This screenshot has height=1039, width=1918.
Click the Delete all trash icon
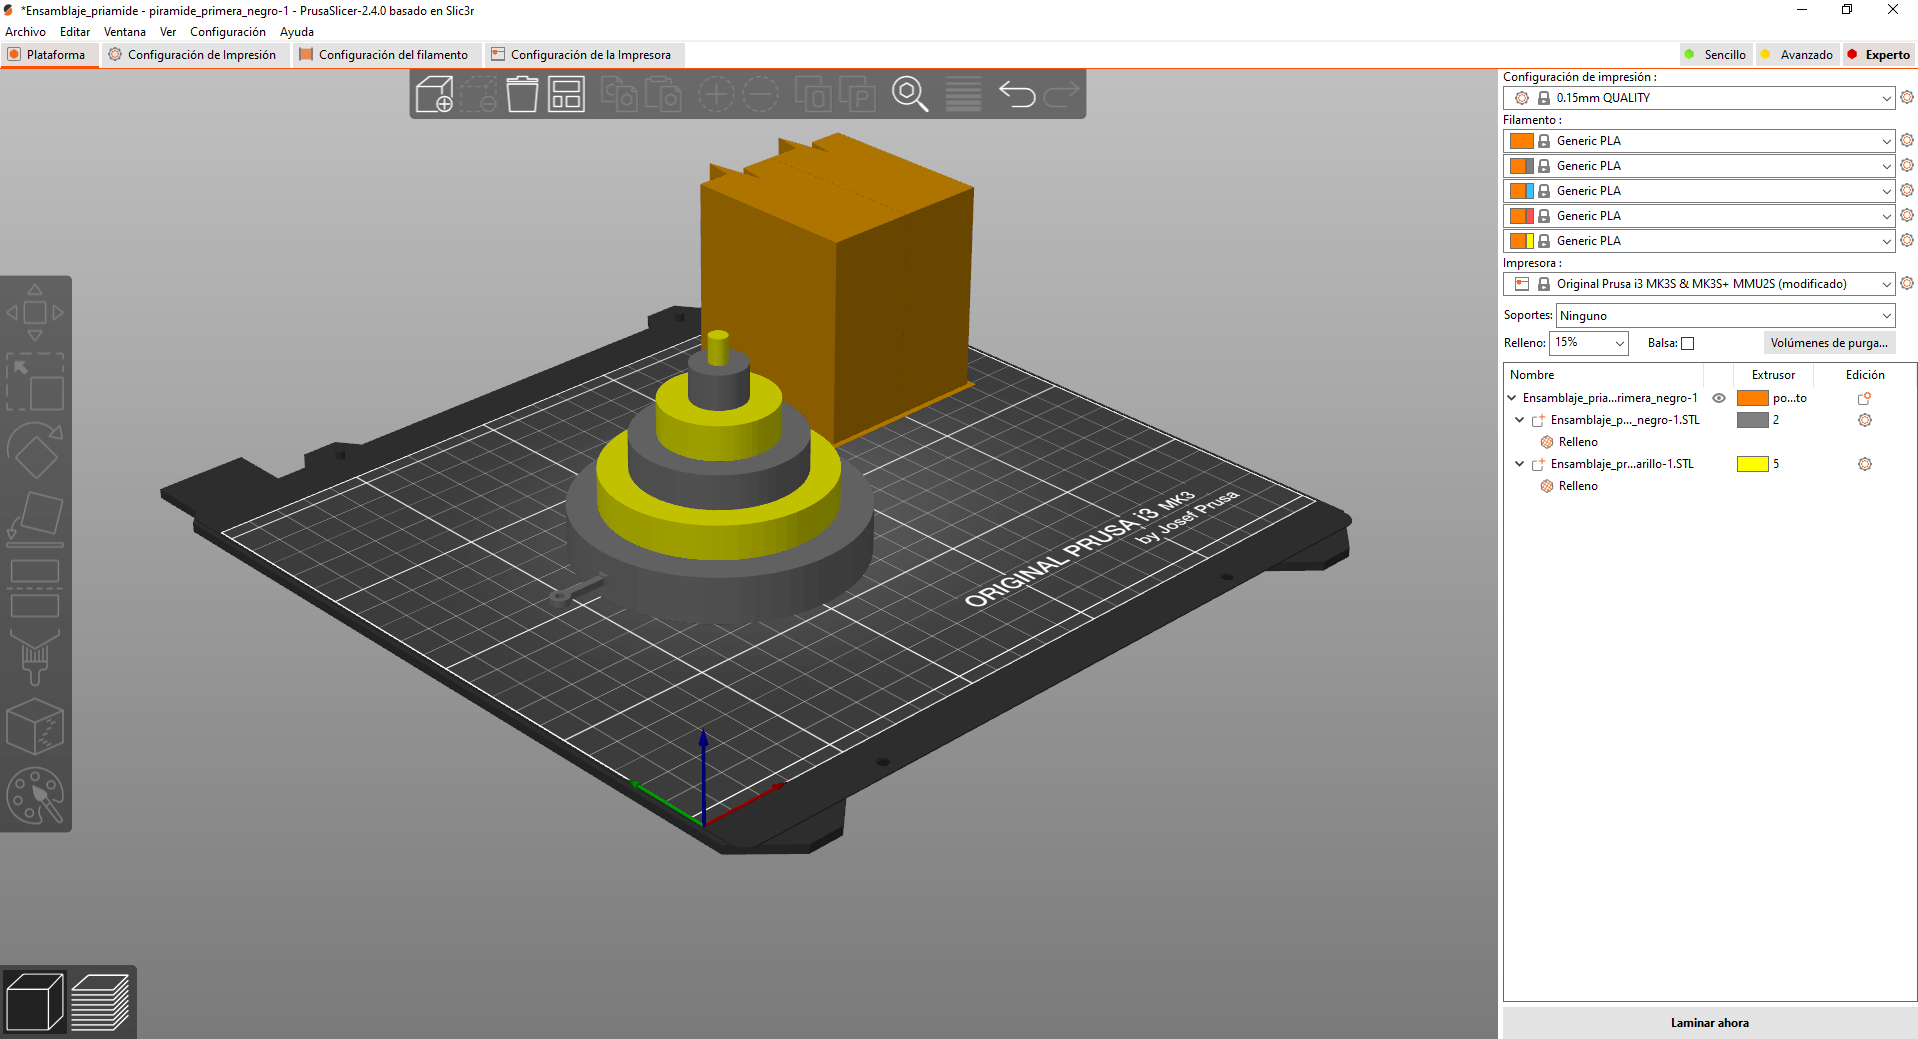[522, 95]
